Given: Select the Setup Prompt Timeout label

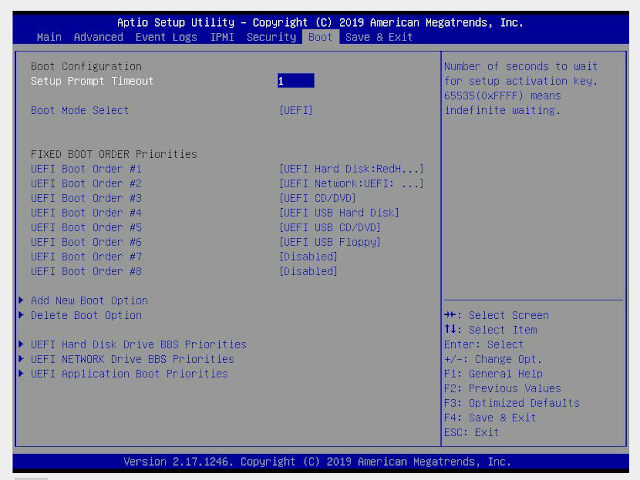Looking at the screenshot, I should click(92, 81).
